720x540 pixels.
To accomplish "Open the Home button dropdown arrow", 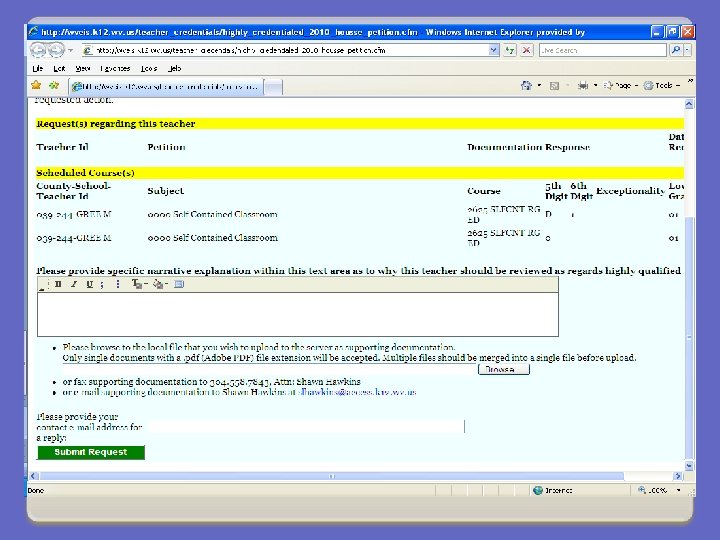I will (x=539, y=85).
